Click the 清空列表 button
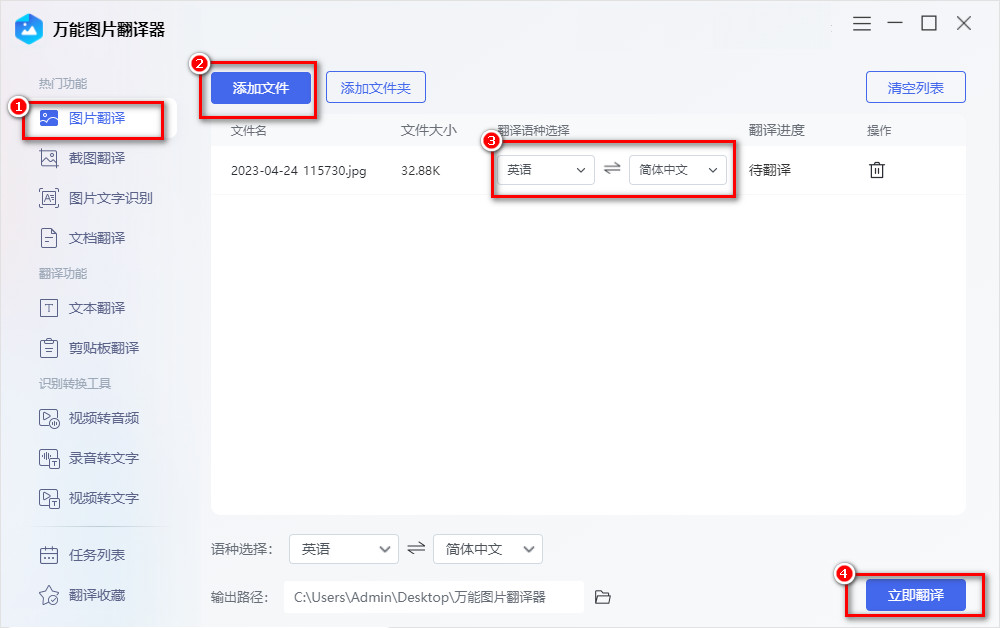This screenshot has height=628, width=1000. point(914,87)
